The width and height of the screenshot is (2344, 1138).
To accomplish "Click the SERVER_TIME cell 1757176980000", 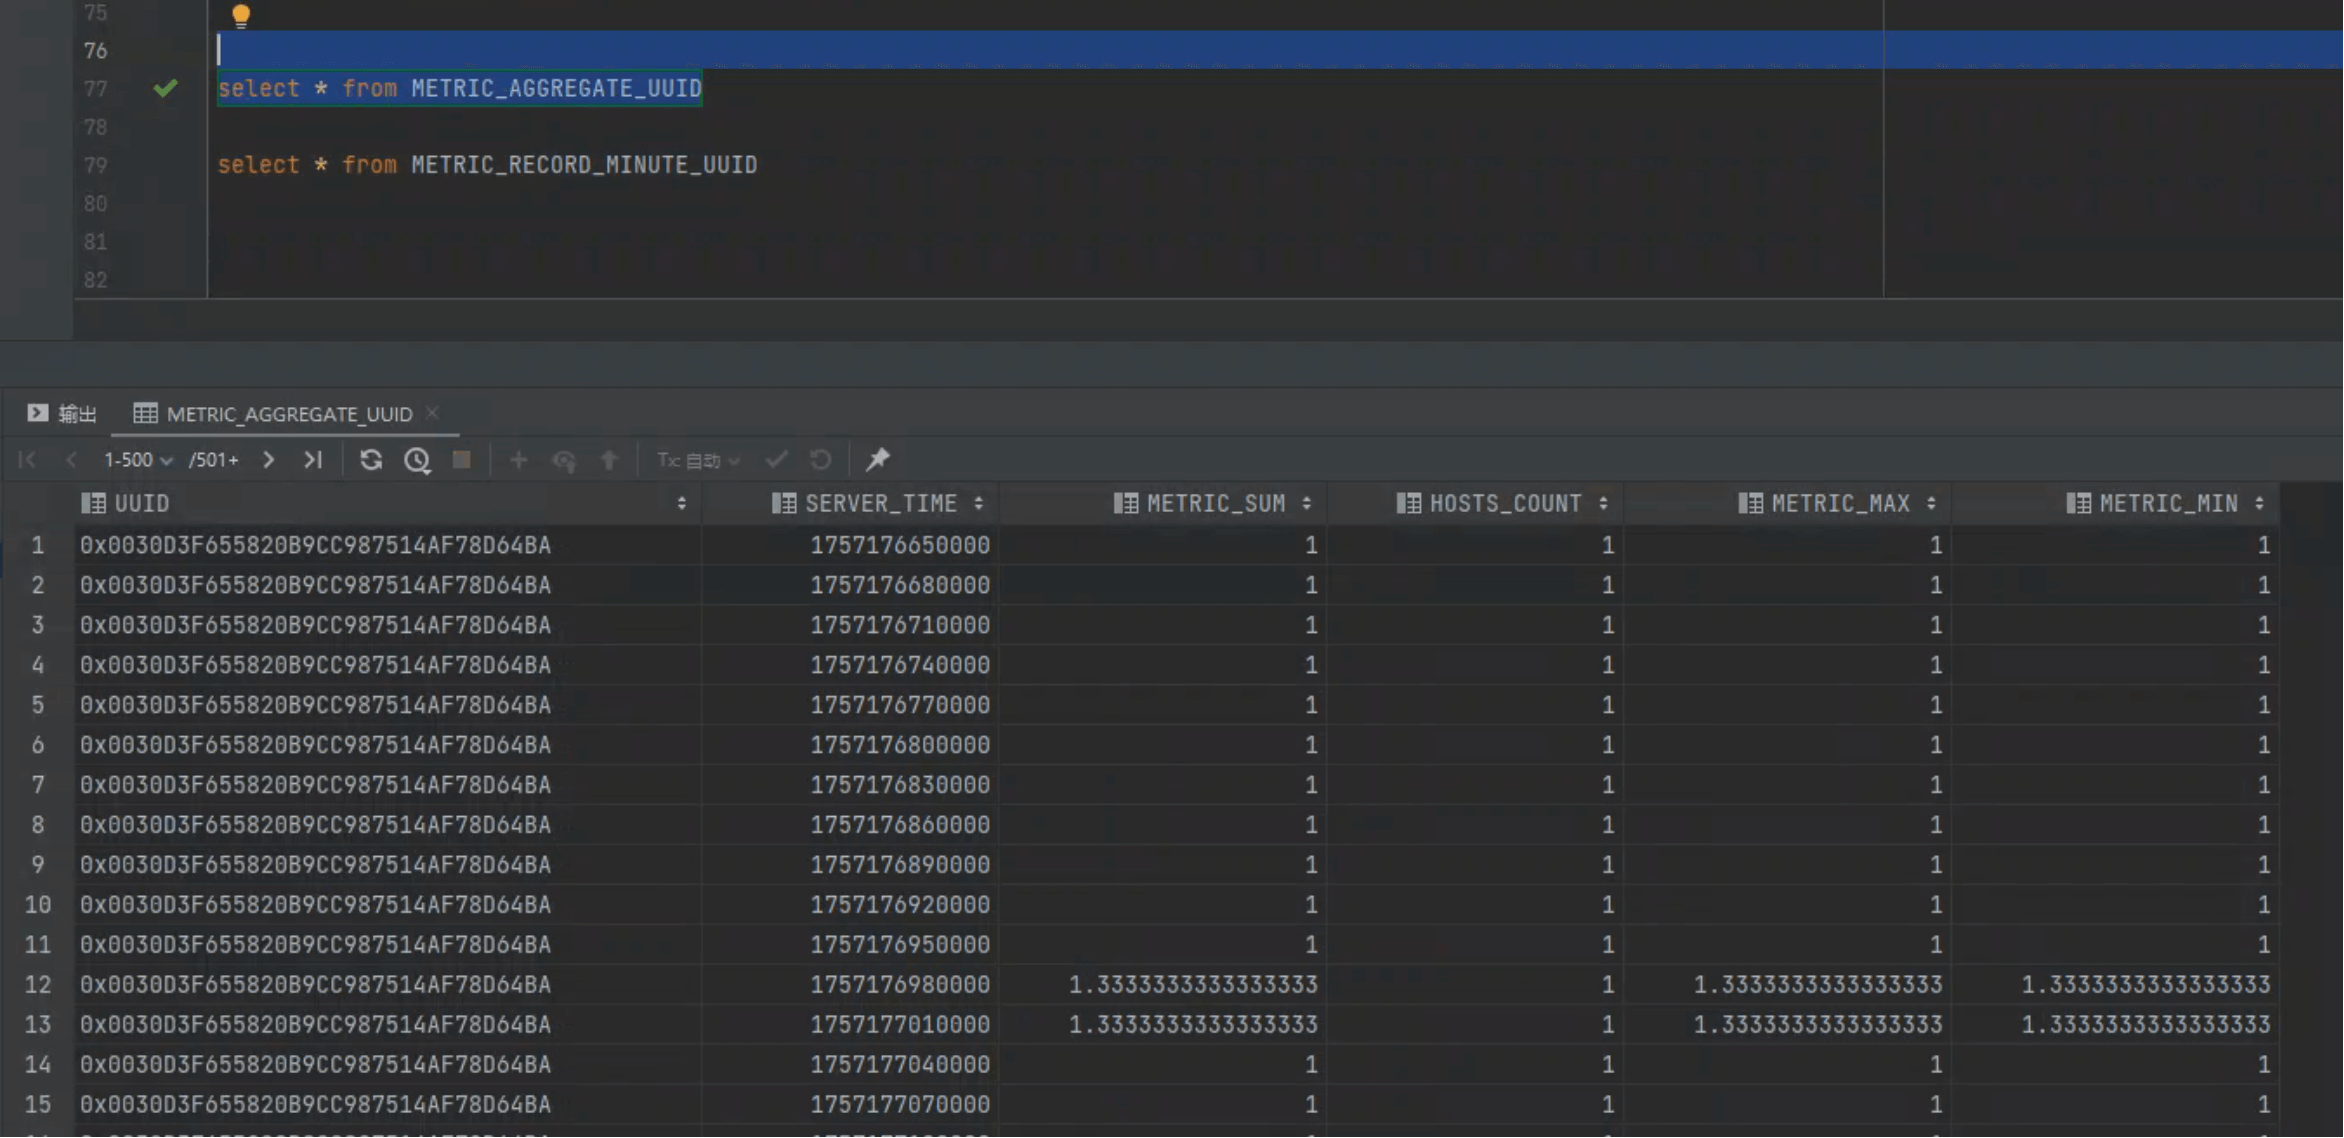I will tap(850, 985).
